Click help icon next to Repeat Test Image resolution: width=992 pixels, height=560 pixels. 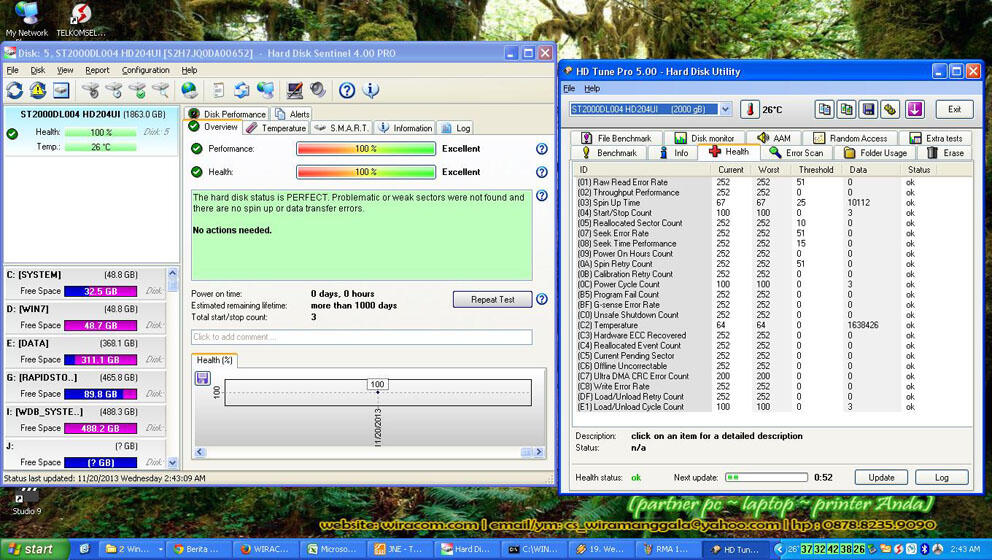click(542, 299)
